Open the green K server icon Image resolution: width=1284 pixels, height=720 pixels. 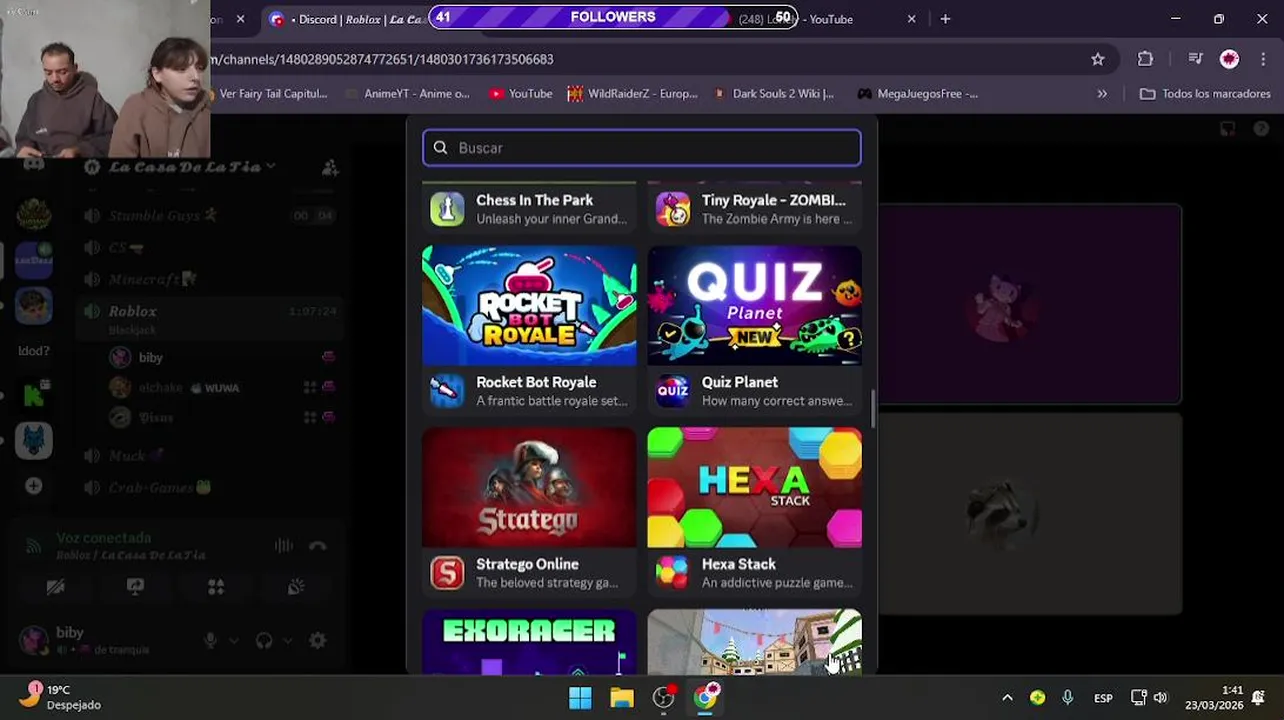[33, 395]
